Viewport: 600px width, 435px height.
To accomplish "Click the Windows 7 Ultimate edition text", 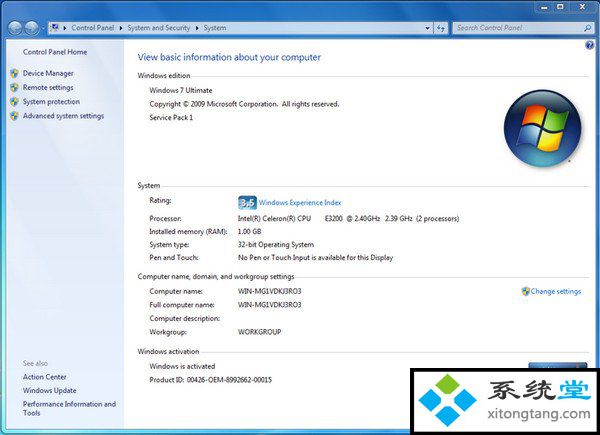I will [181, 90].
